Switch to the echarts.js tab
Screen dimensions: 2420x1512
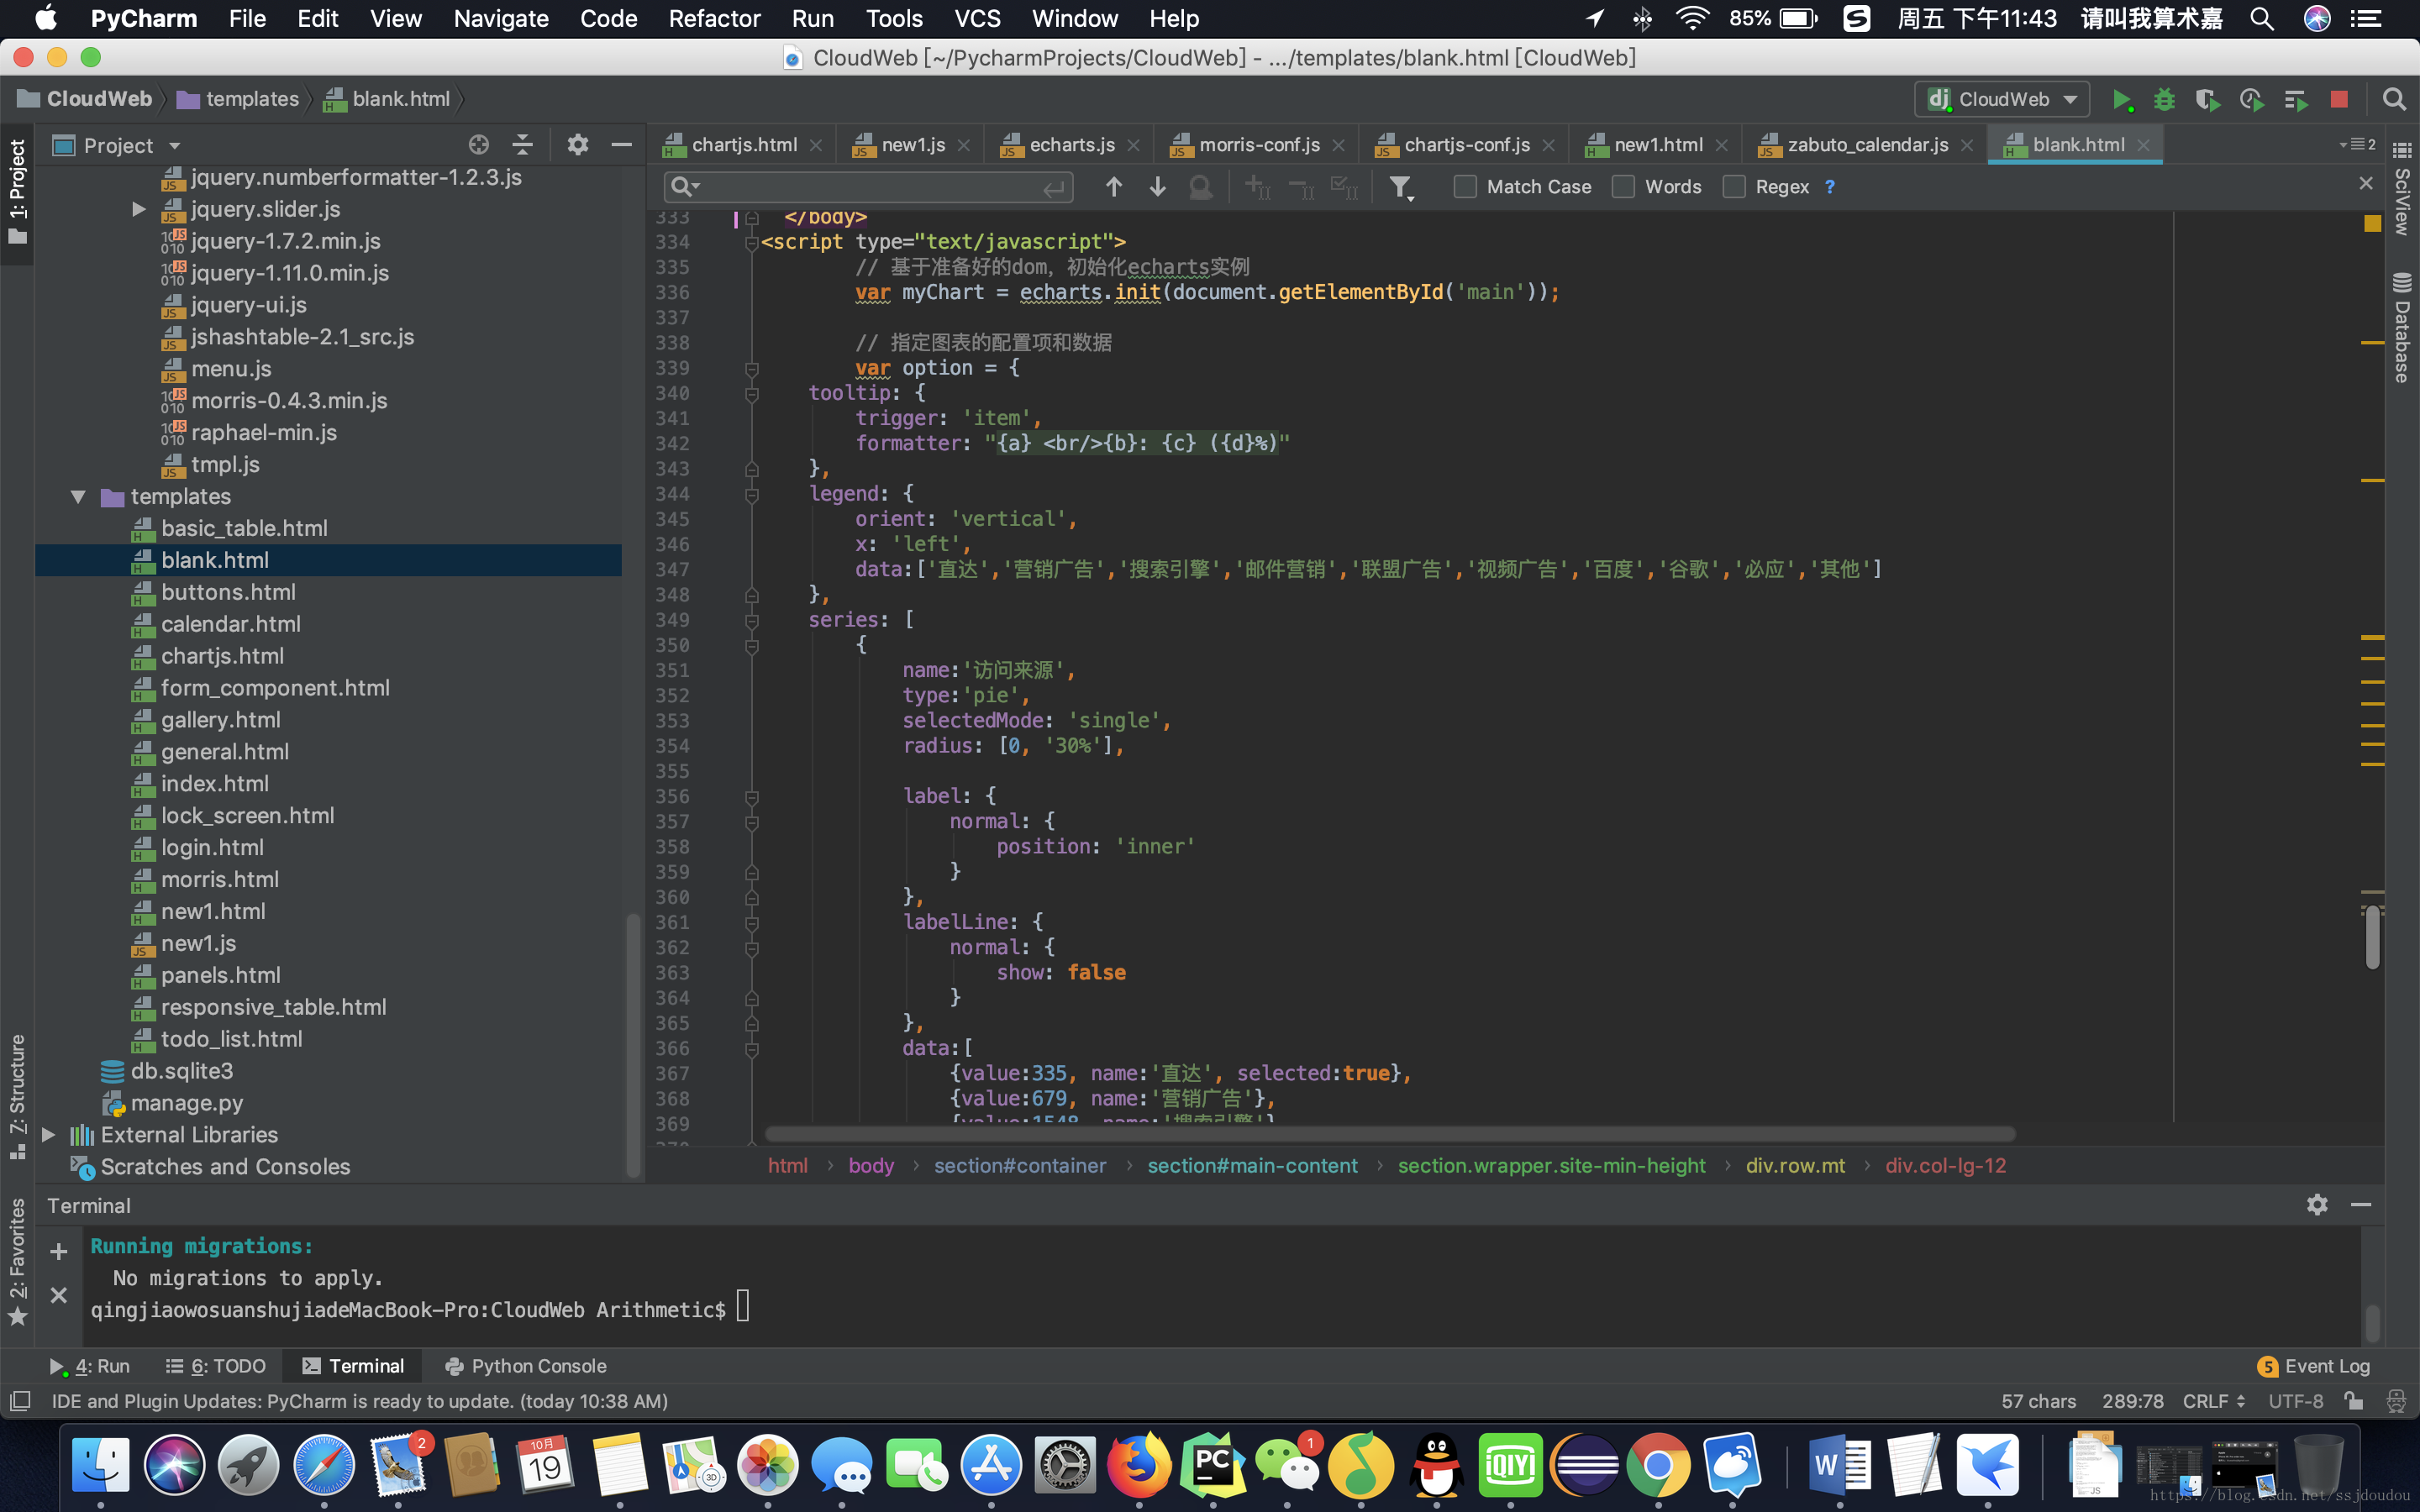point(1072,145)
